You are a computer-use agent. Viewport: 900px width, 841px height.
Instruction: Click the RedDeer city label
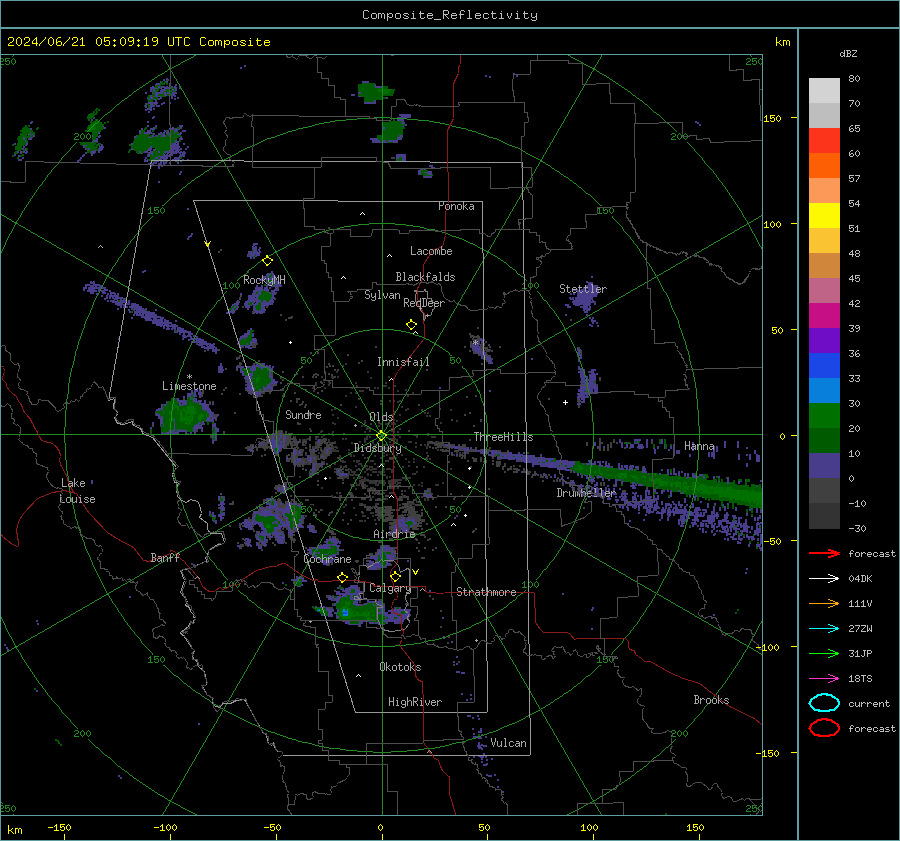coord(424,303)
